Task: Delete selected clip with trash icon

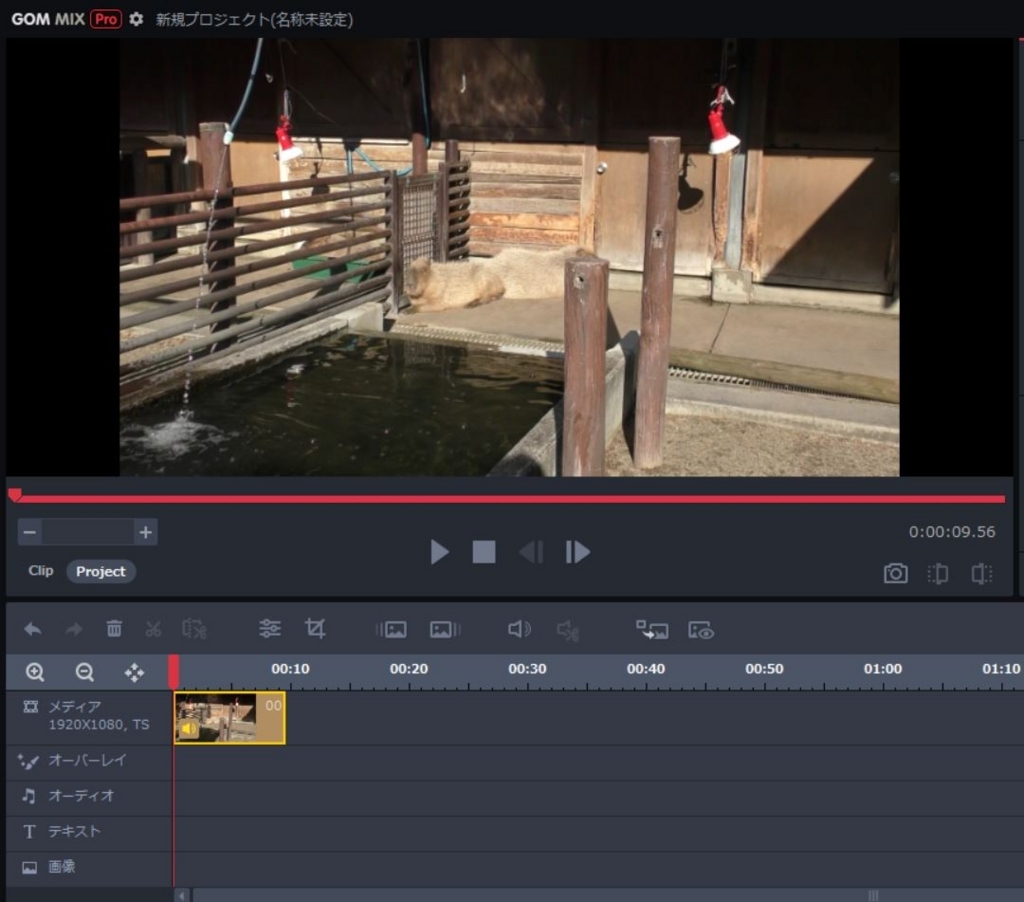Action: [x=114, y=629]
